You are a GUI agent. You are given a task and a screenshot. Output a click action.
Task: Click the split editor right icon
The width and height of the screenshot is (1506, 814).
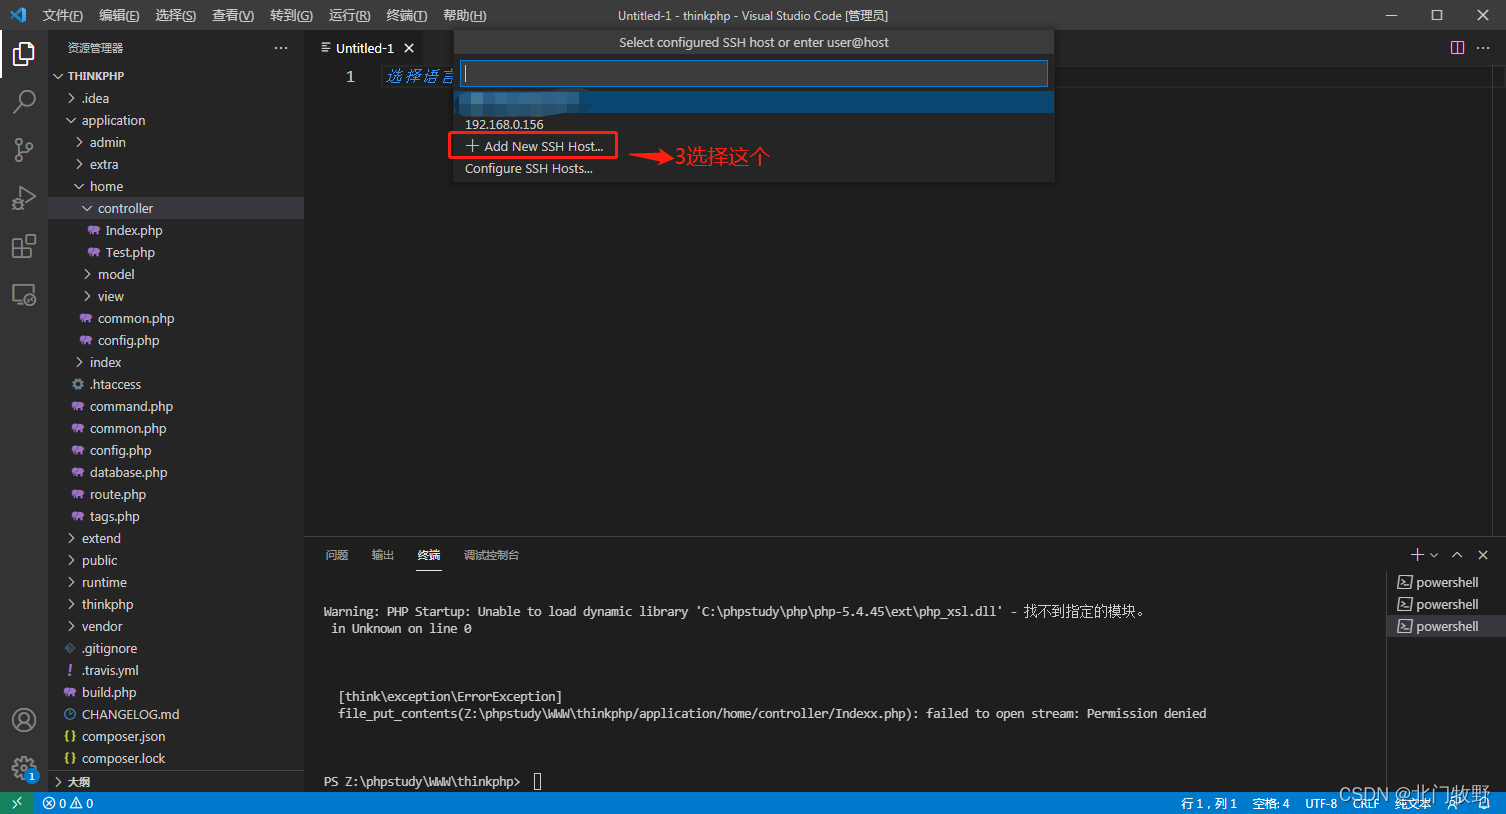pos(1457,48)
